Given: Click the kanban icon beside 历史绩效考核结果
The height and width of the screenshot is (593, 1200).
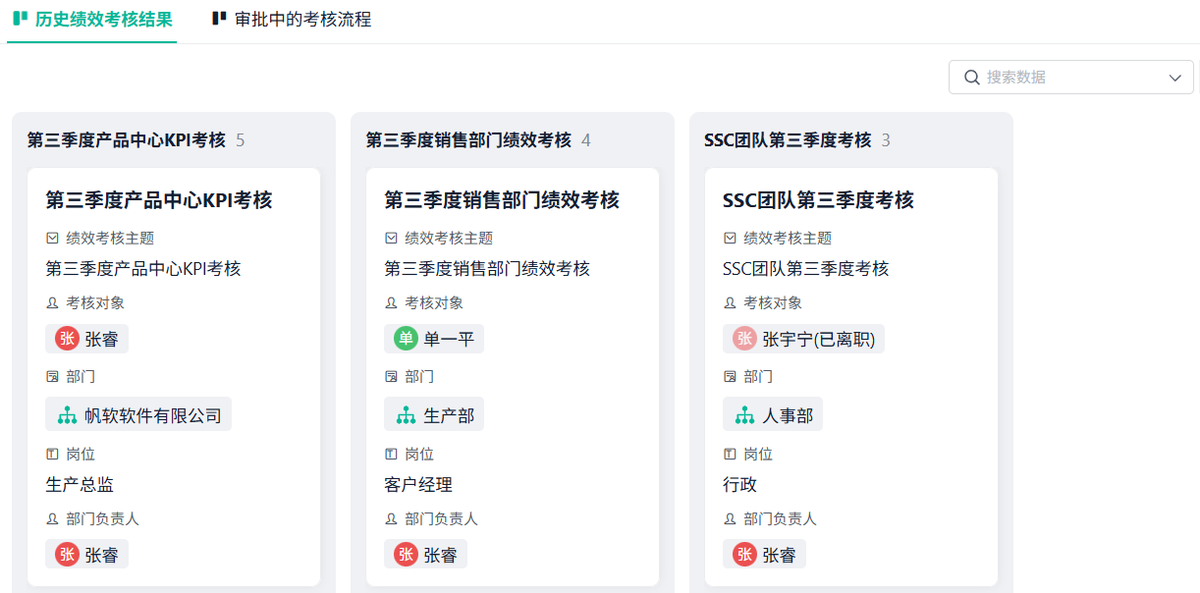Looking at the screenshot, I should [x=20, y=19].
